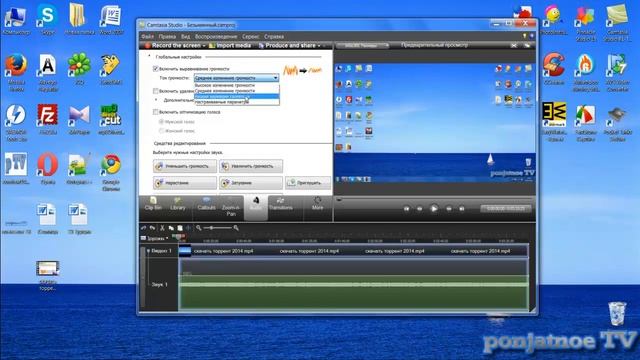
Task: Click the volume up button (Увеличить громкость)
Action: click(251, 166)
